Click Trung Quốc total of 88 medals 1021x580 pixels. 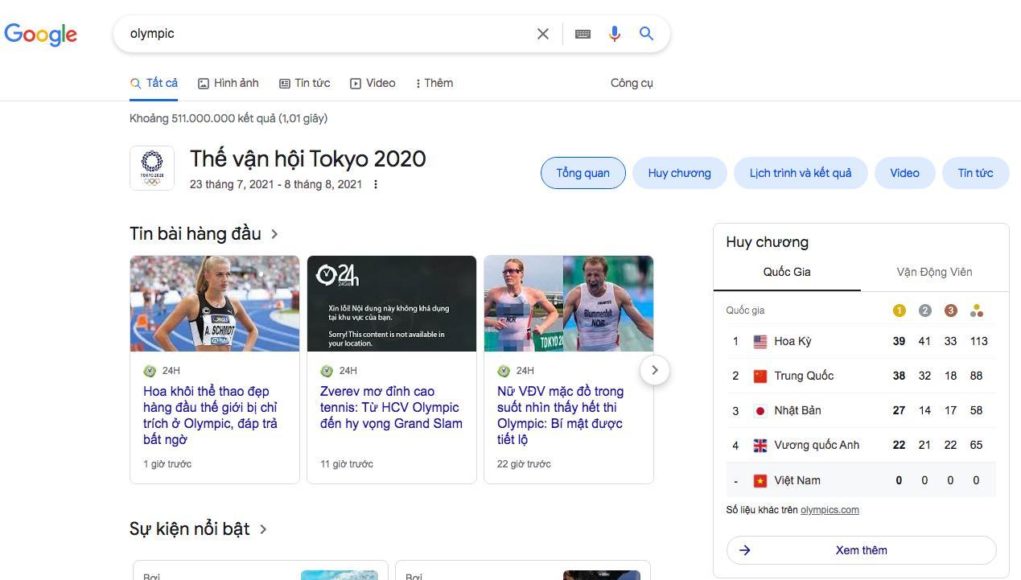pyautogui.click(x=976, y=376)
